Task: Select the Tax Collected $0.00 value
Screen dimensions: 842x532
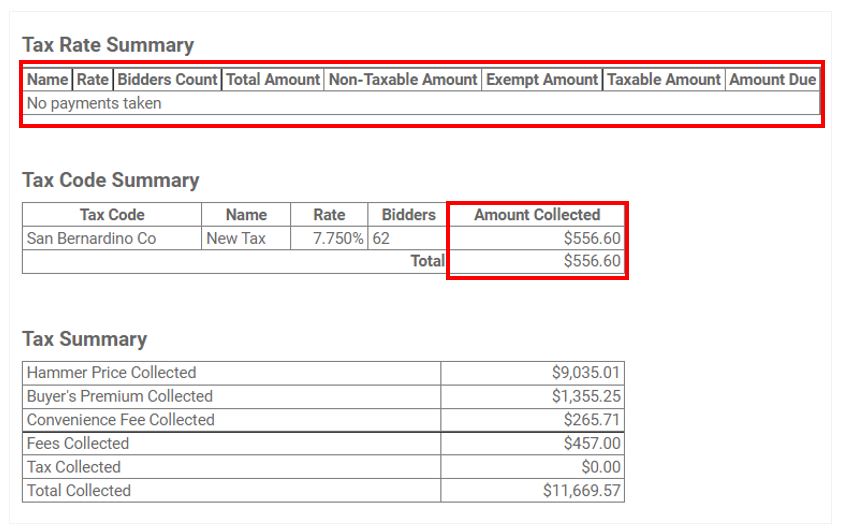Action: pyautogui.click(x=601, y=467)
